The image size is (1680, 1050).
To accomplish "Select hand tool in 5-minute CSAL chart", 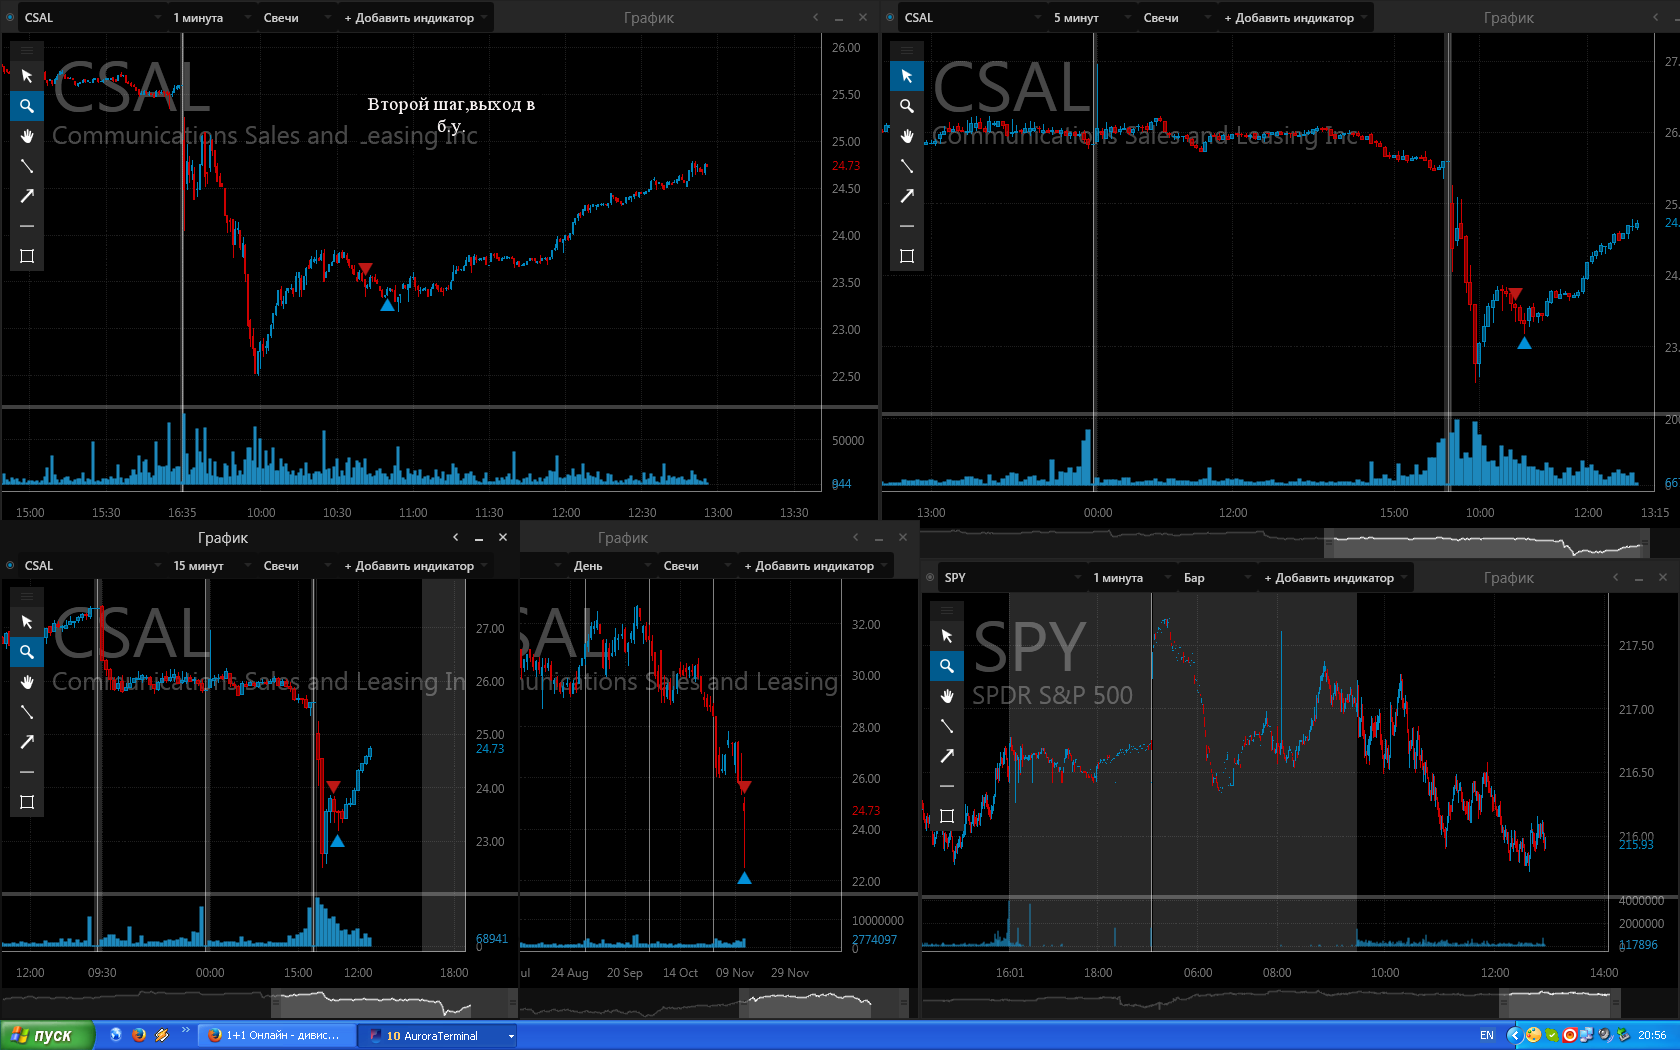I will (x=907, y=136).
